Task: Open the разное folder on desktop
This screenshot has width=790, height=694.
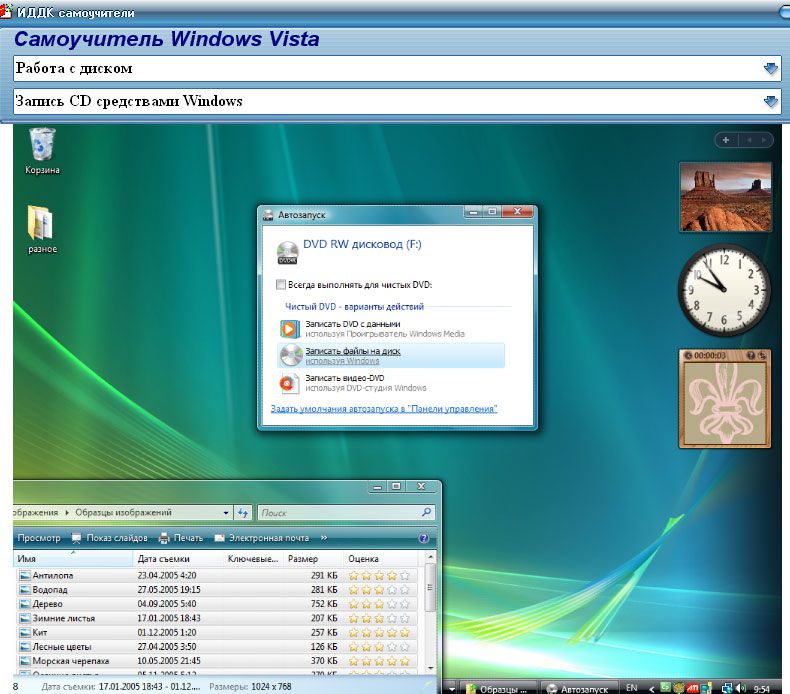Action: click(42, 224)
